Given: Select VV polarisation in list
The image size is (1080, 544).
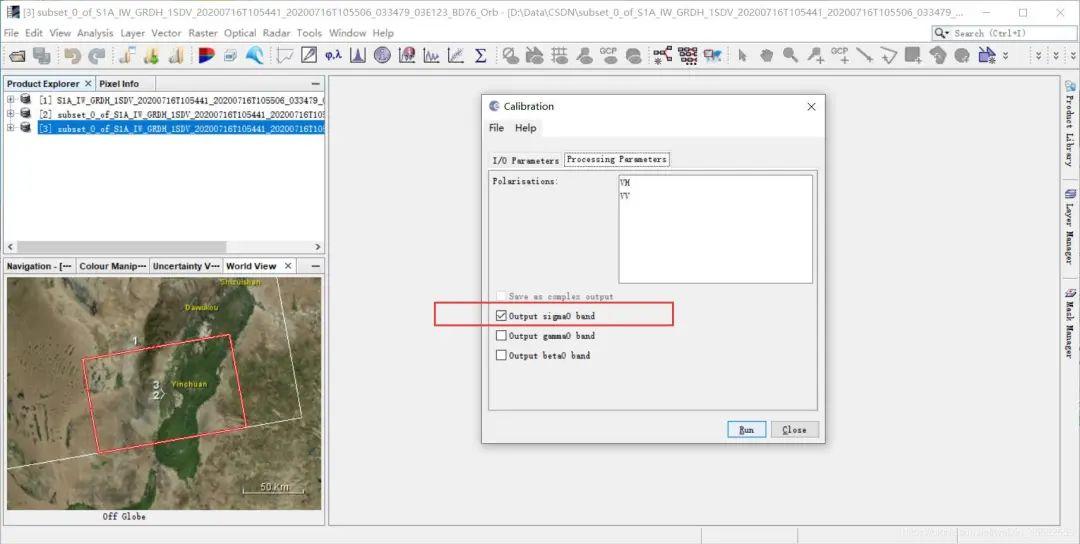Looking at the screenshot, I should (x=625, y=196).
